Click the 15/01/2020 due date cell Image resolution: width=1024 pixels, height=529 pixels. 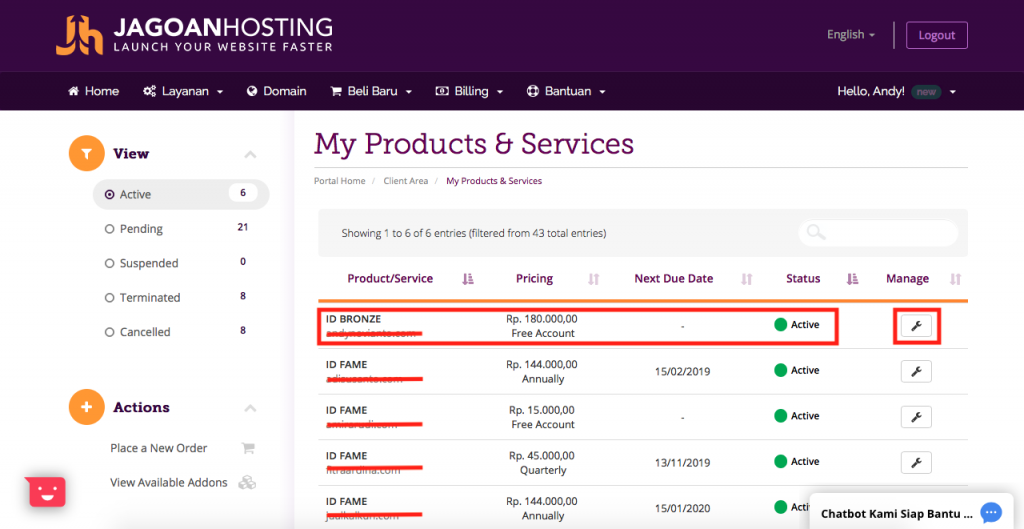click(x=682, y=508)
